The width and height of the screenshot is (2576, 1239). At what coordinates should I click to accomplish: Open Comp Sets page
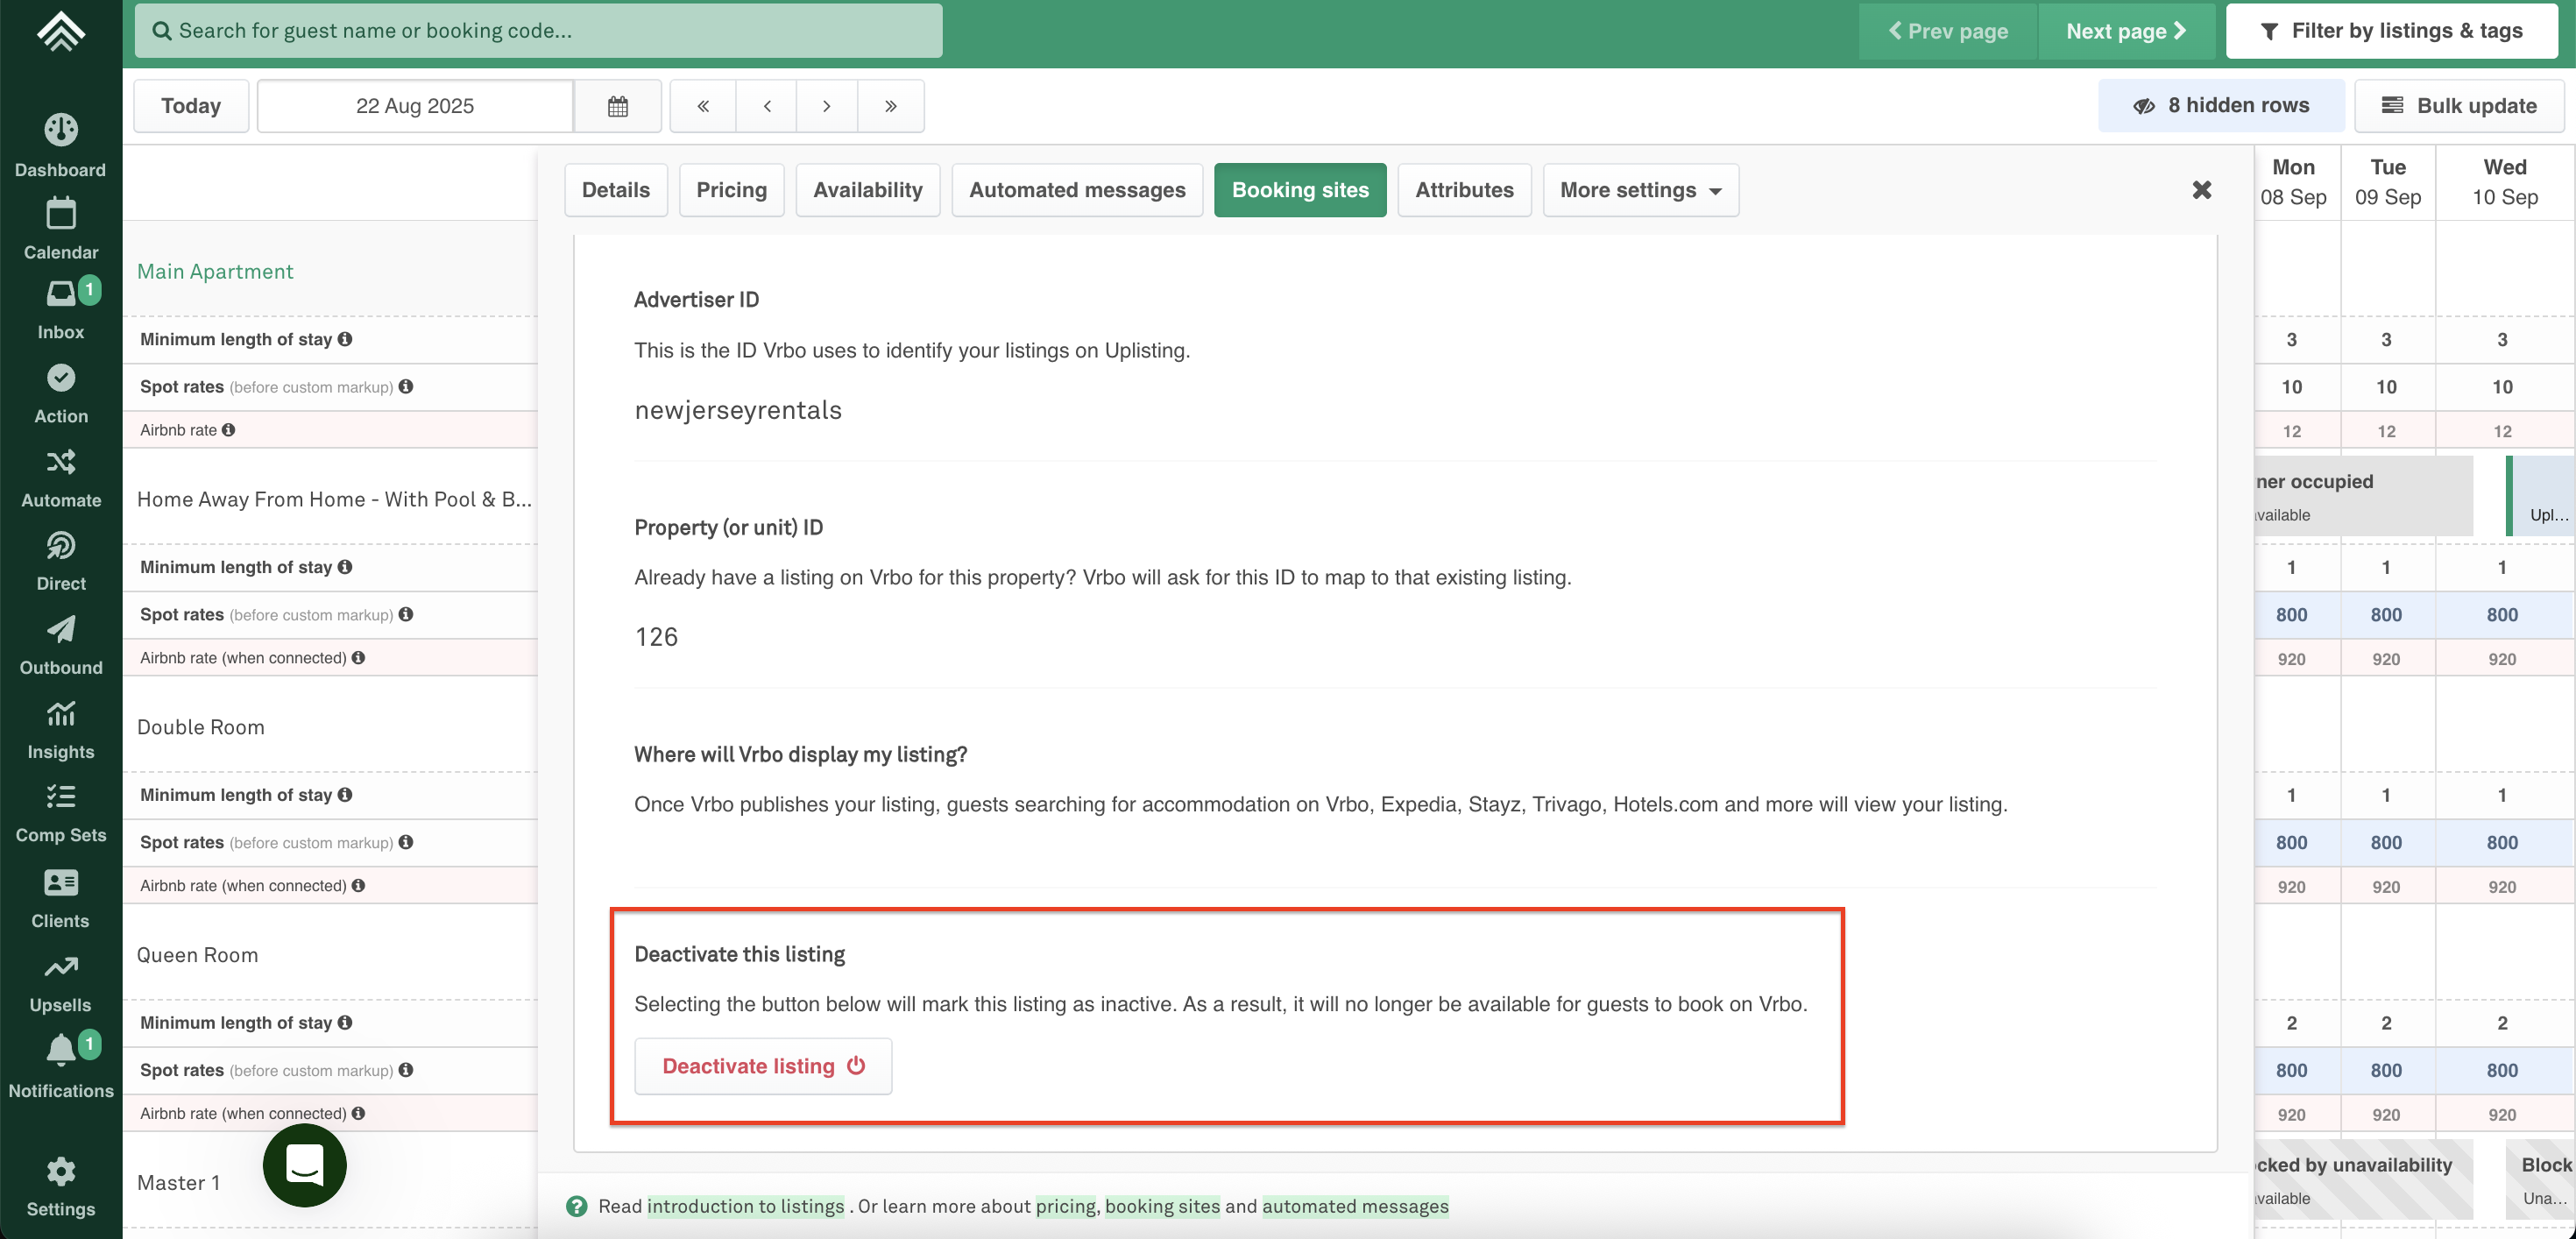[61, 813]
